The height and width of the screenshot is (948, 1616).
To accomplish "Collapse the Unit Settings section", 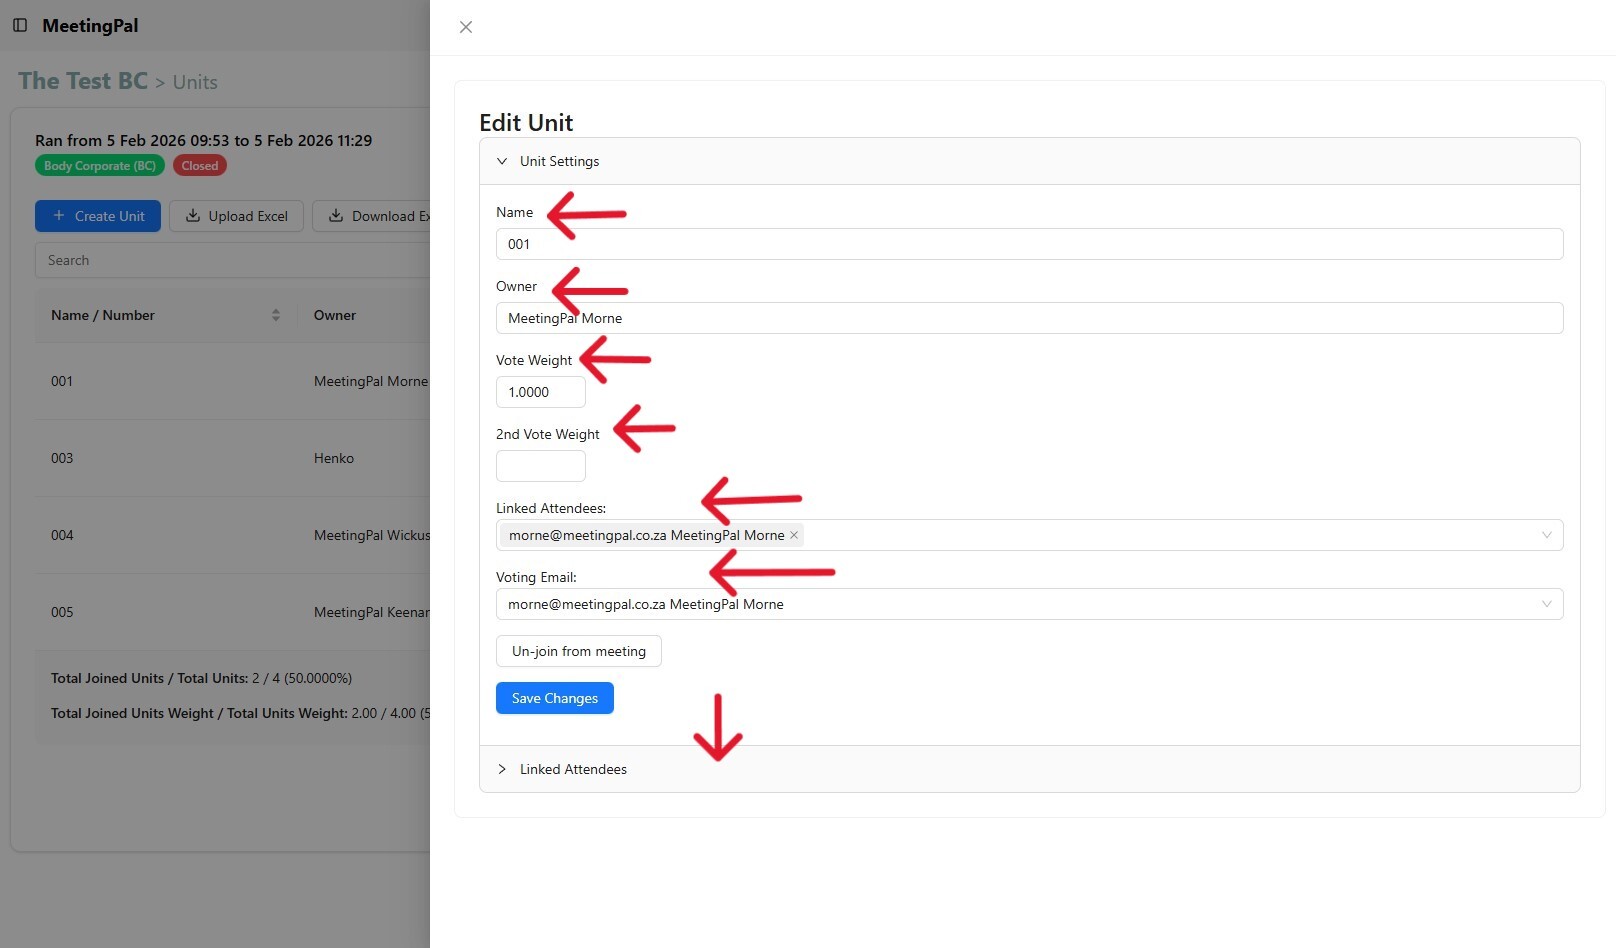I will [x=502, y=161].
